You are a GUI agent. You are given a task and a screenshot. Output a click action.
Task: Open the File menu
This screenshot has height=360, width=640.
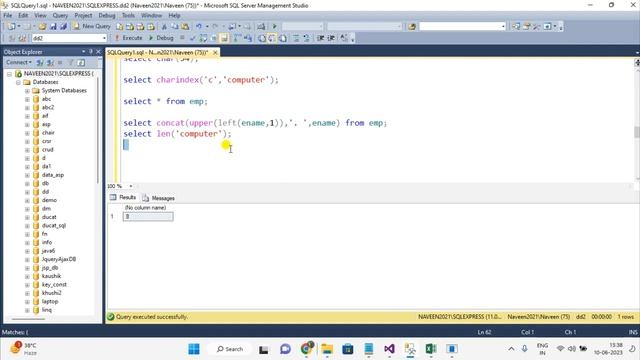(8, 16)
